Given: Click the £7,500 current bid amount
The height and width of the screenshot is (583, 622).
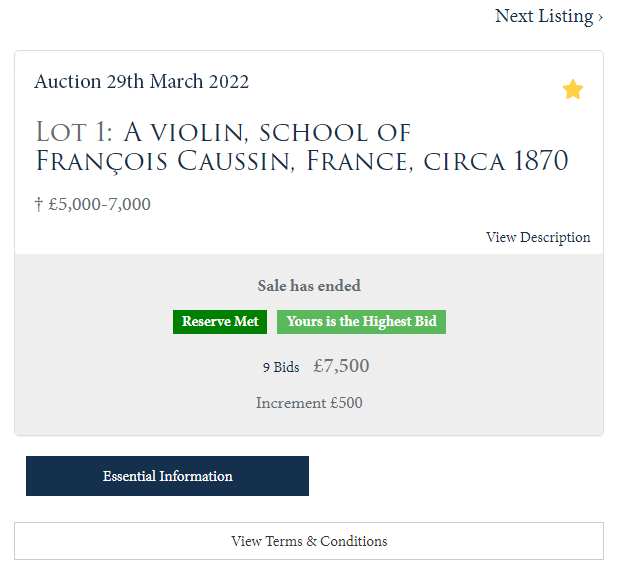Looking at the screenshot, I should (x=341, y=367).
